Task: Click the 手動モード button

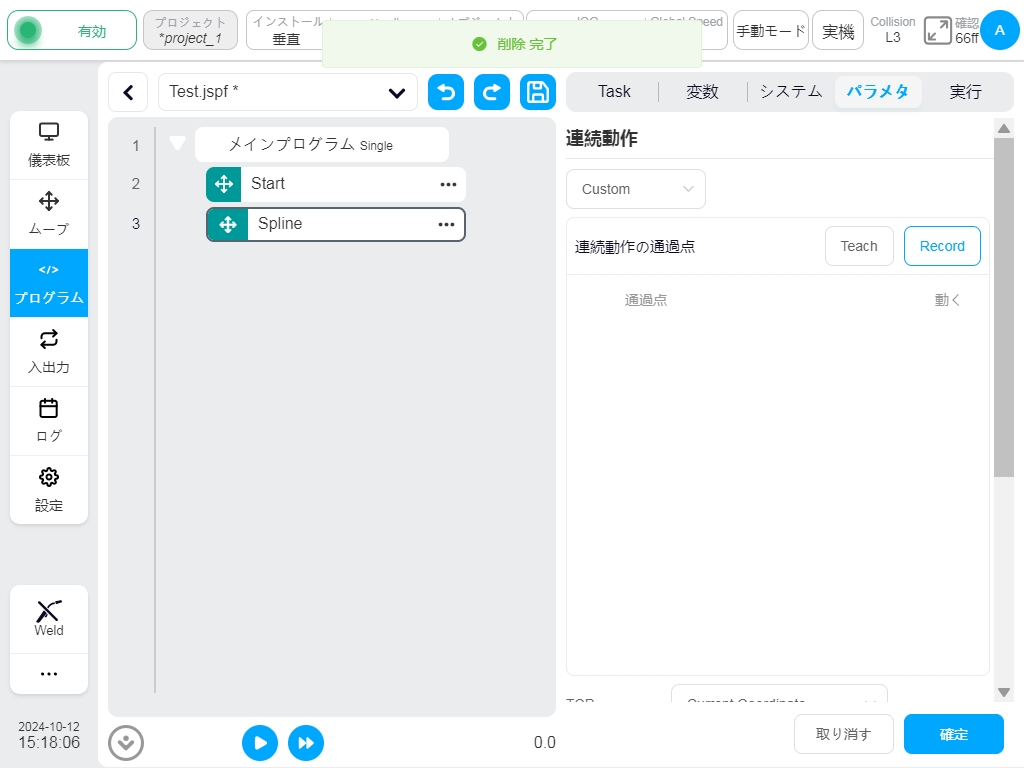Action: click(x=771, y=31)
